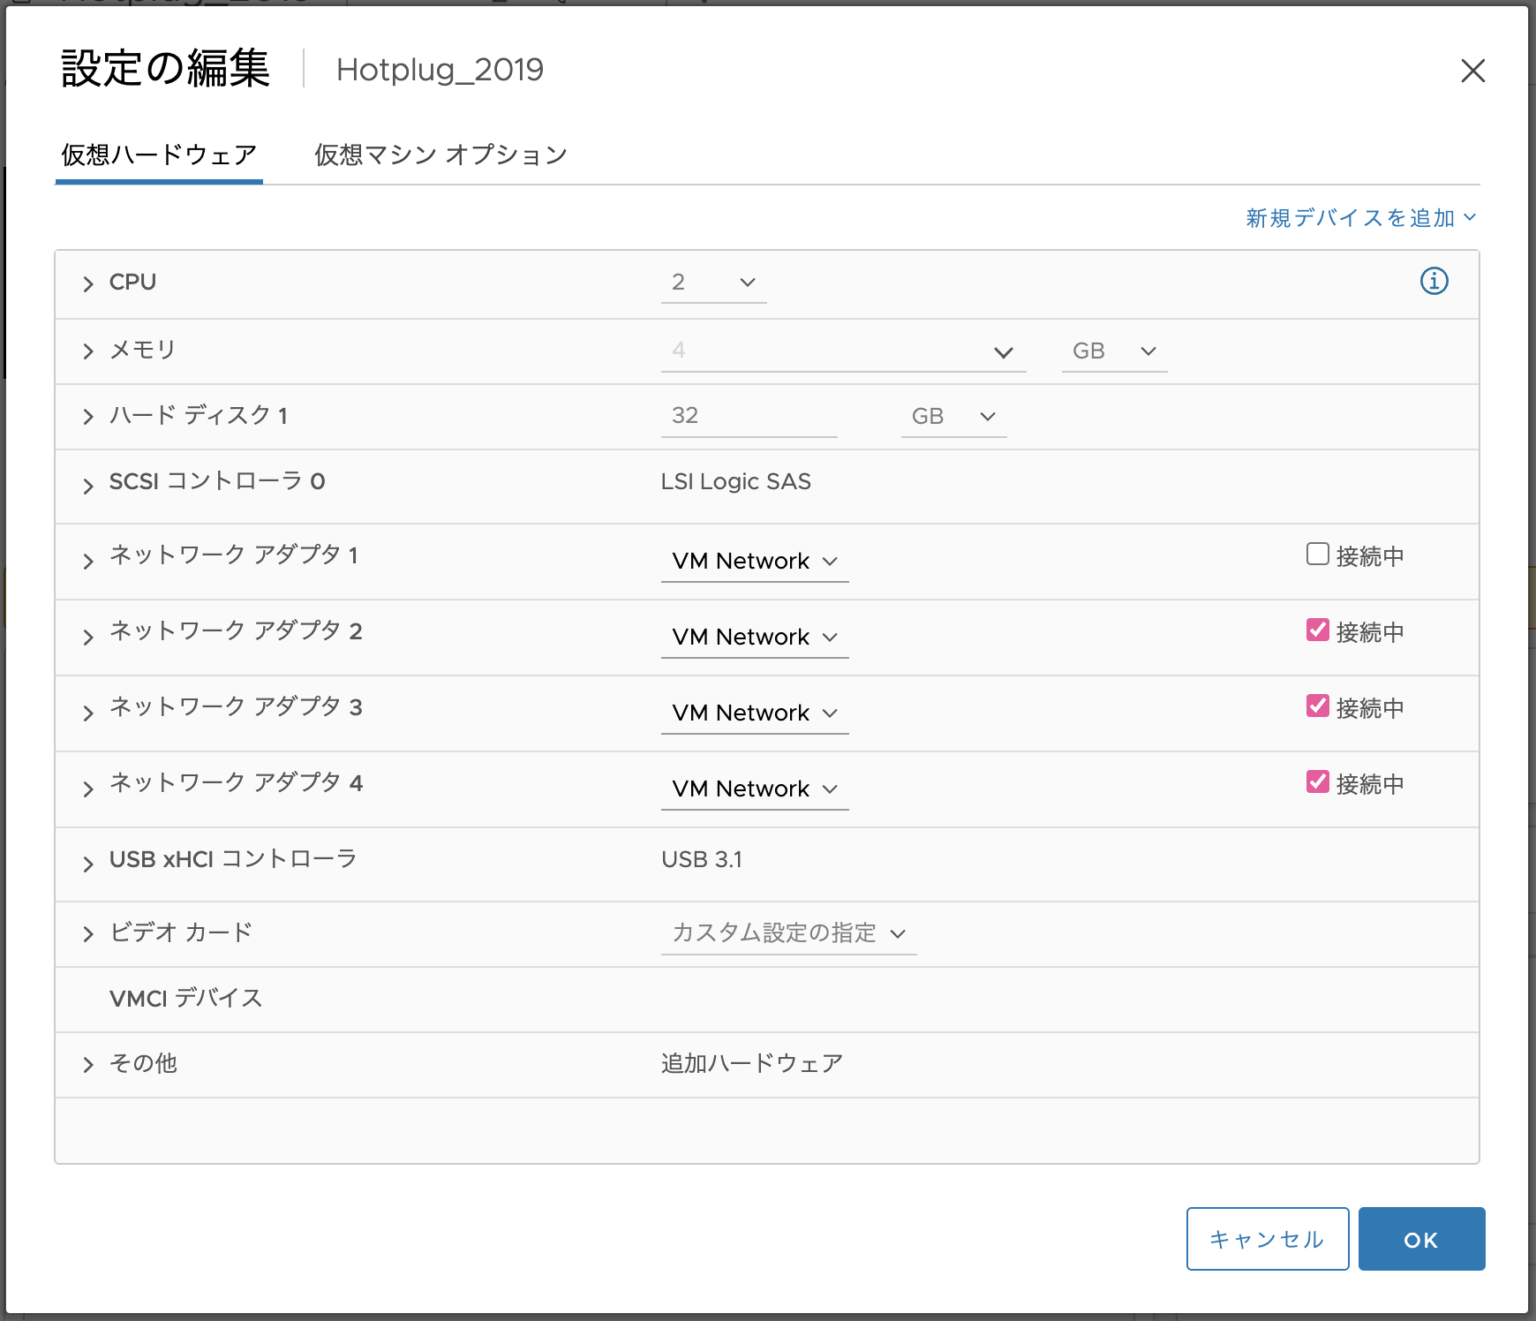Screen dimensions: 1536x1321
Task: Click the CPU info icon
Action: (1433, 281)
